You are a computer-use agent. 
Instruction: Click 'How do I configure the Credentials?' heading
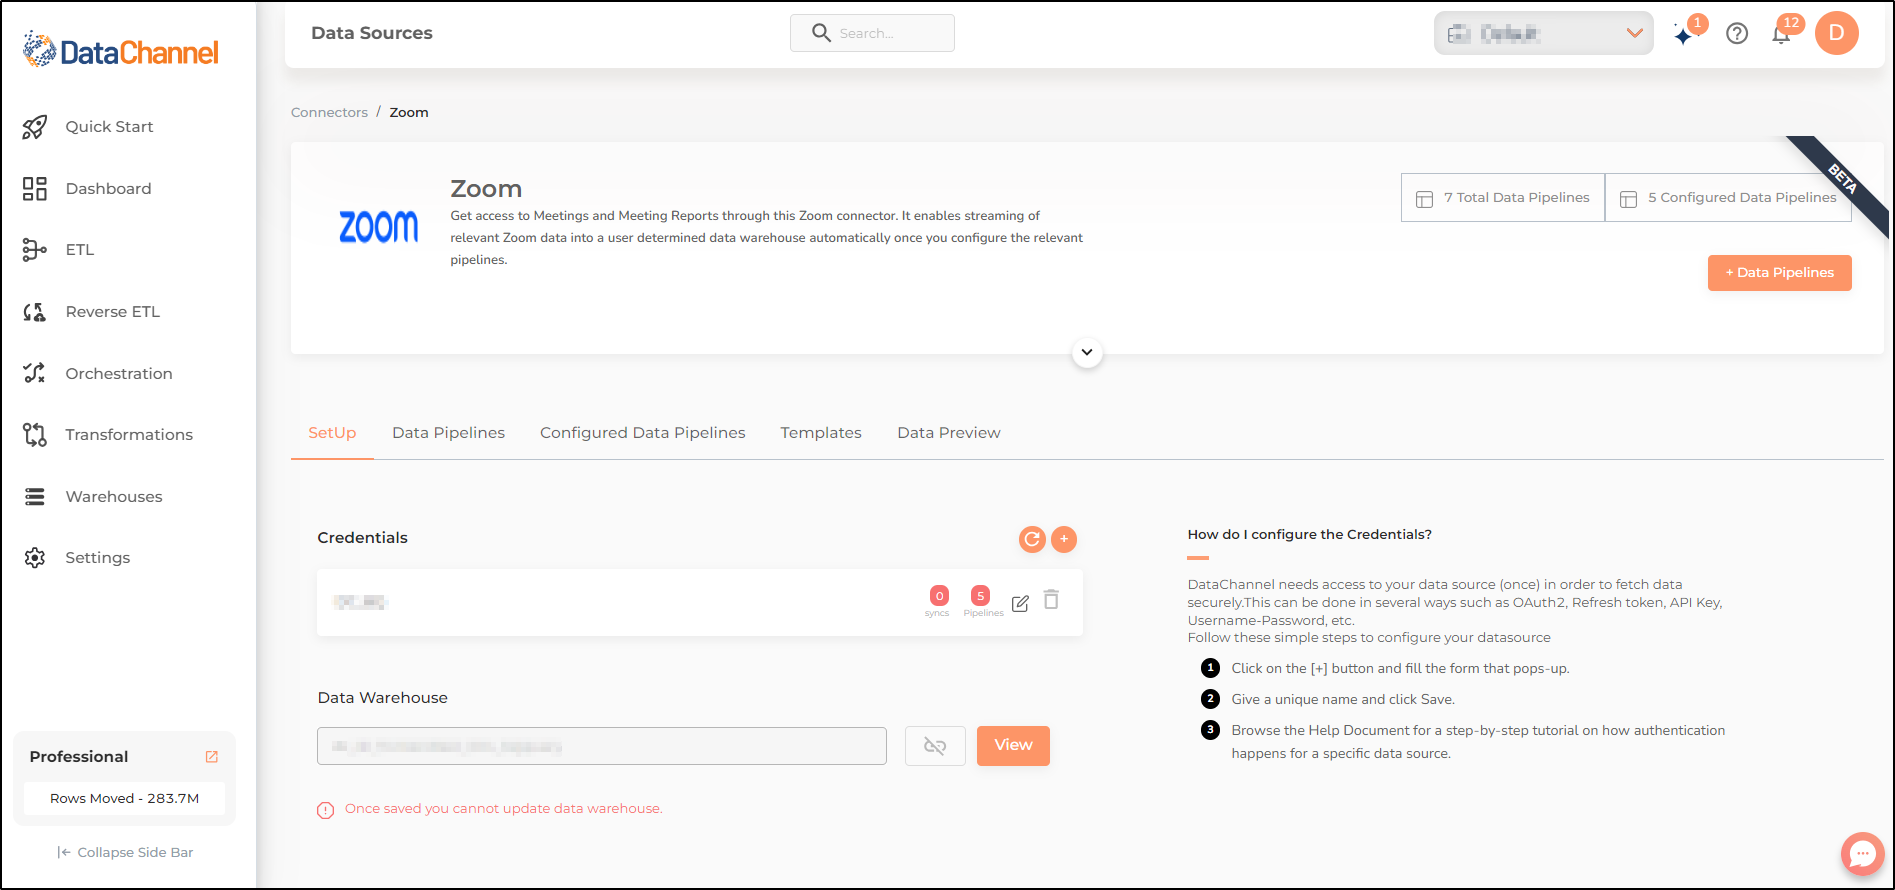pos(1309,535)
